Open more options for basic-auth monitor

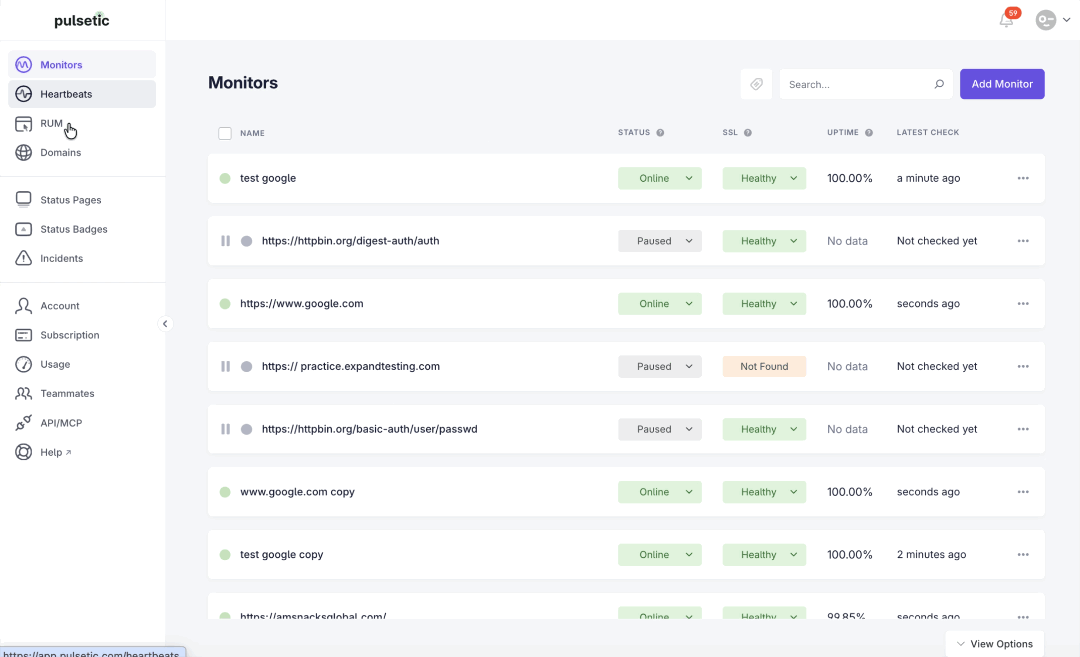point(1023,429)
